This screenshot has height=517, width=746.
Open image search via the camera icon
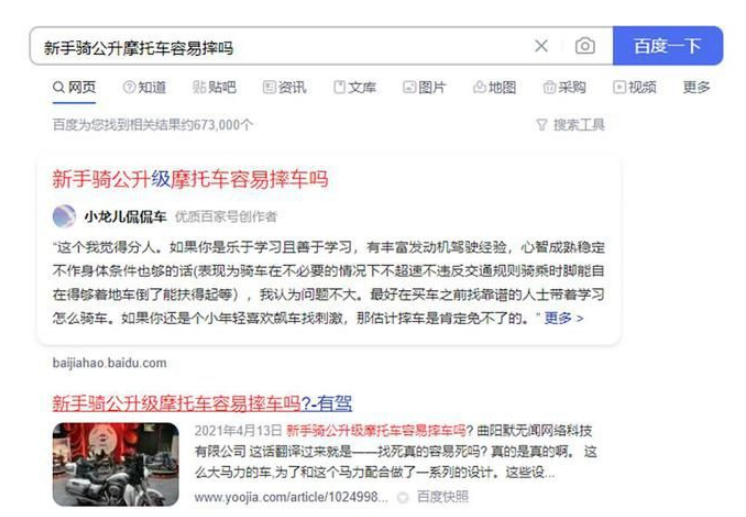[585, 46]
